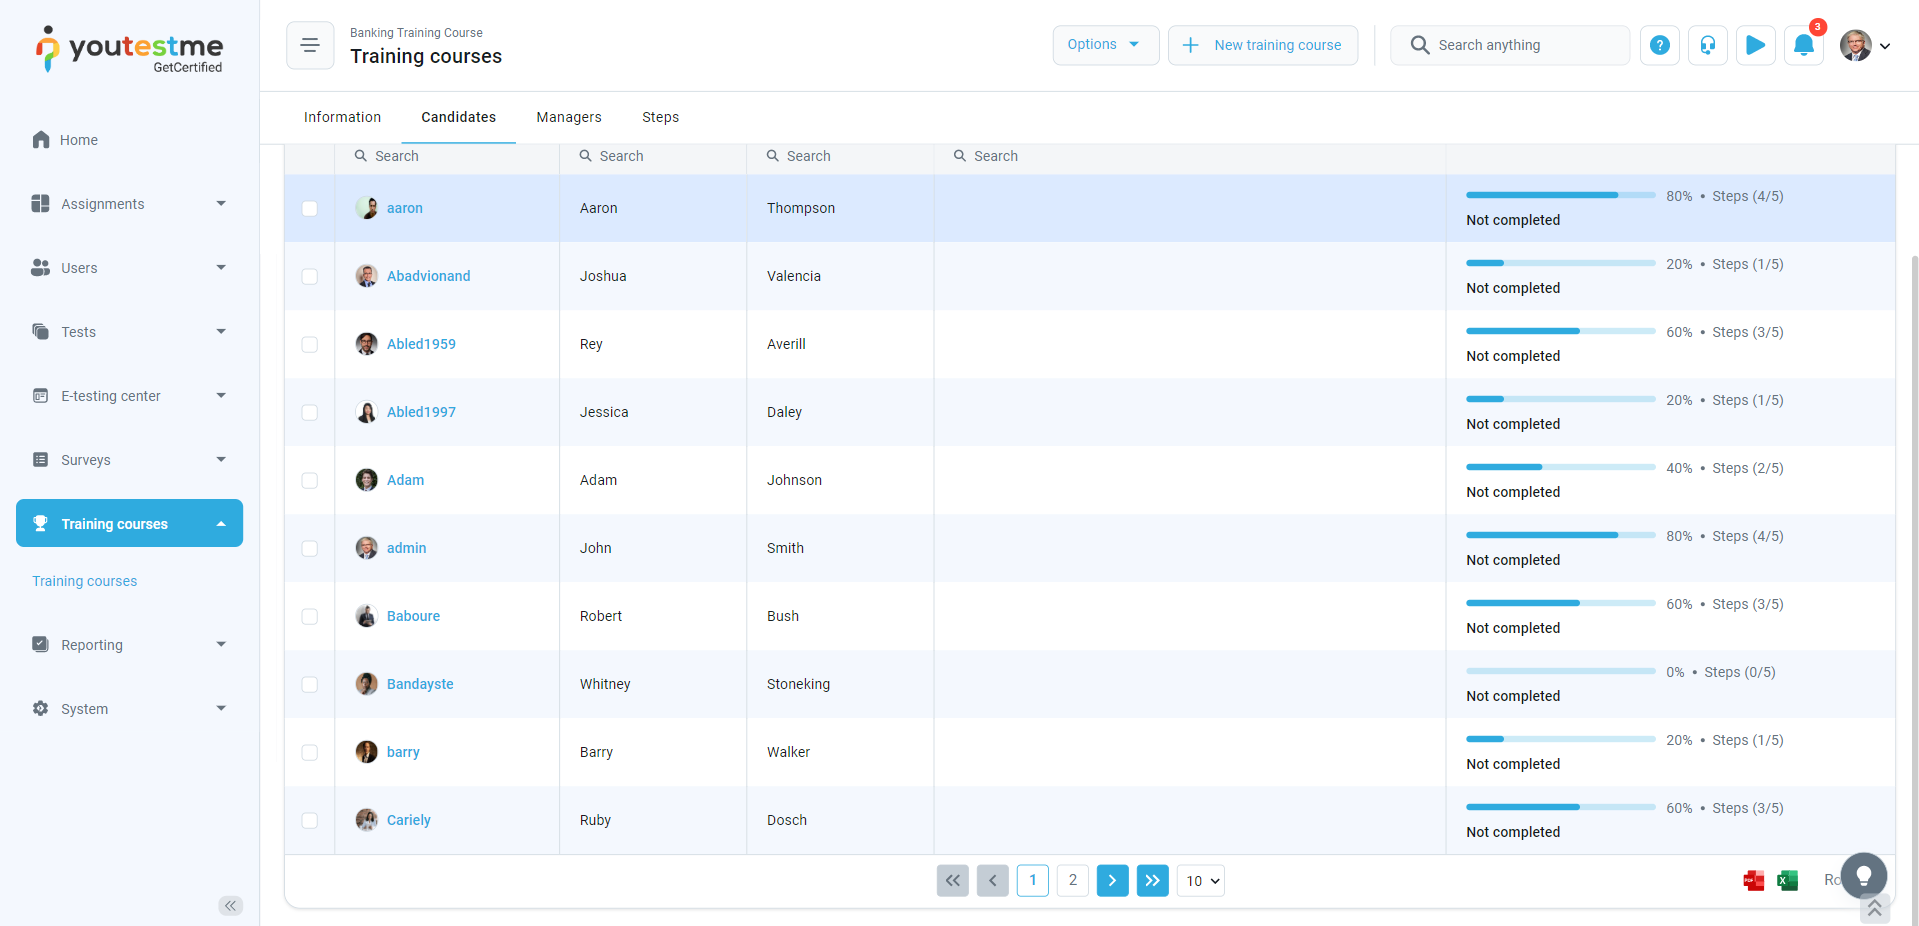Screen dimensions: 1919x926
Task: Select the checkbox for candidate aaron
Action: click(310, 208)
